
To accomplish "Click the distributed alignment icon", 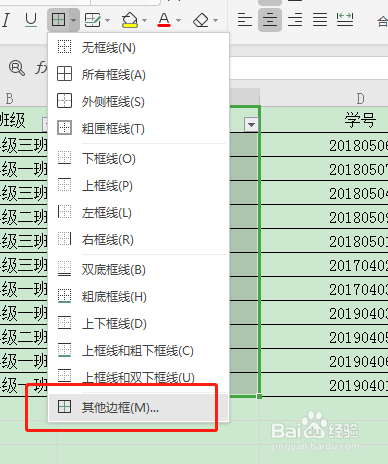I will point(345,20).
